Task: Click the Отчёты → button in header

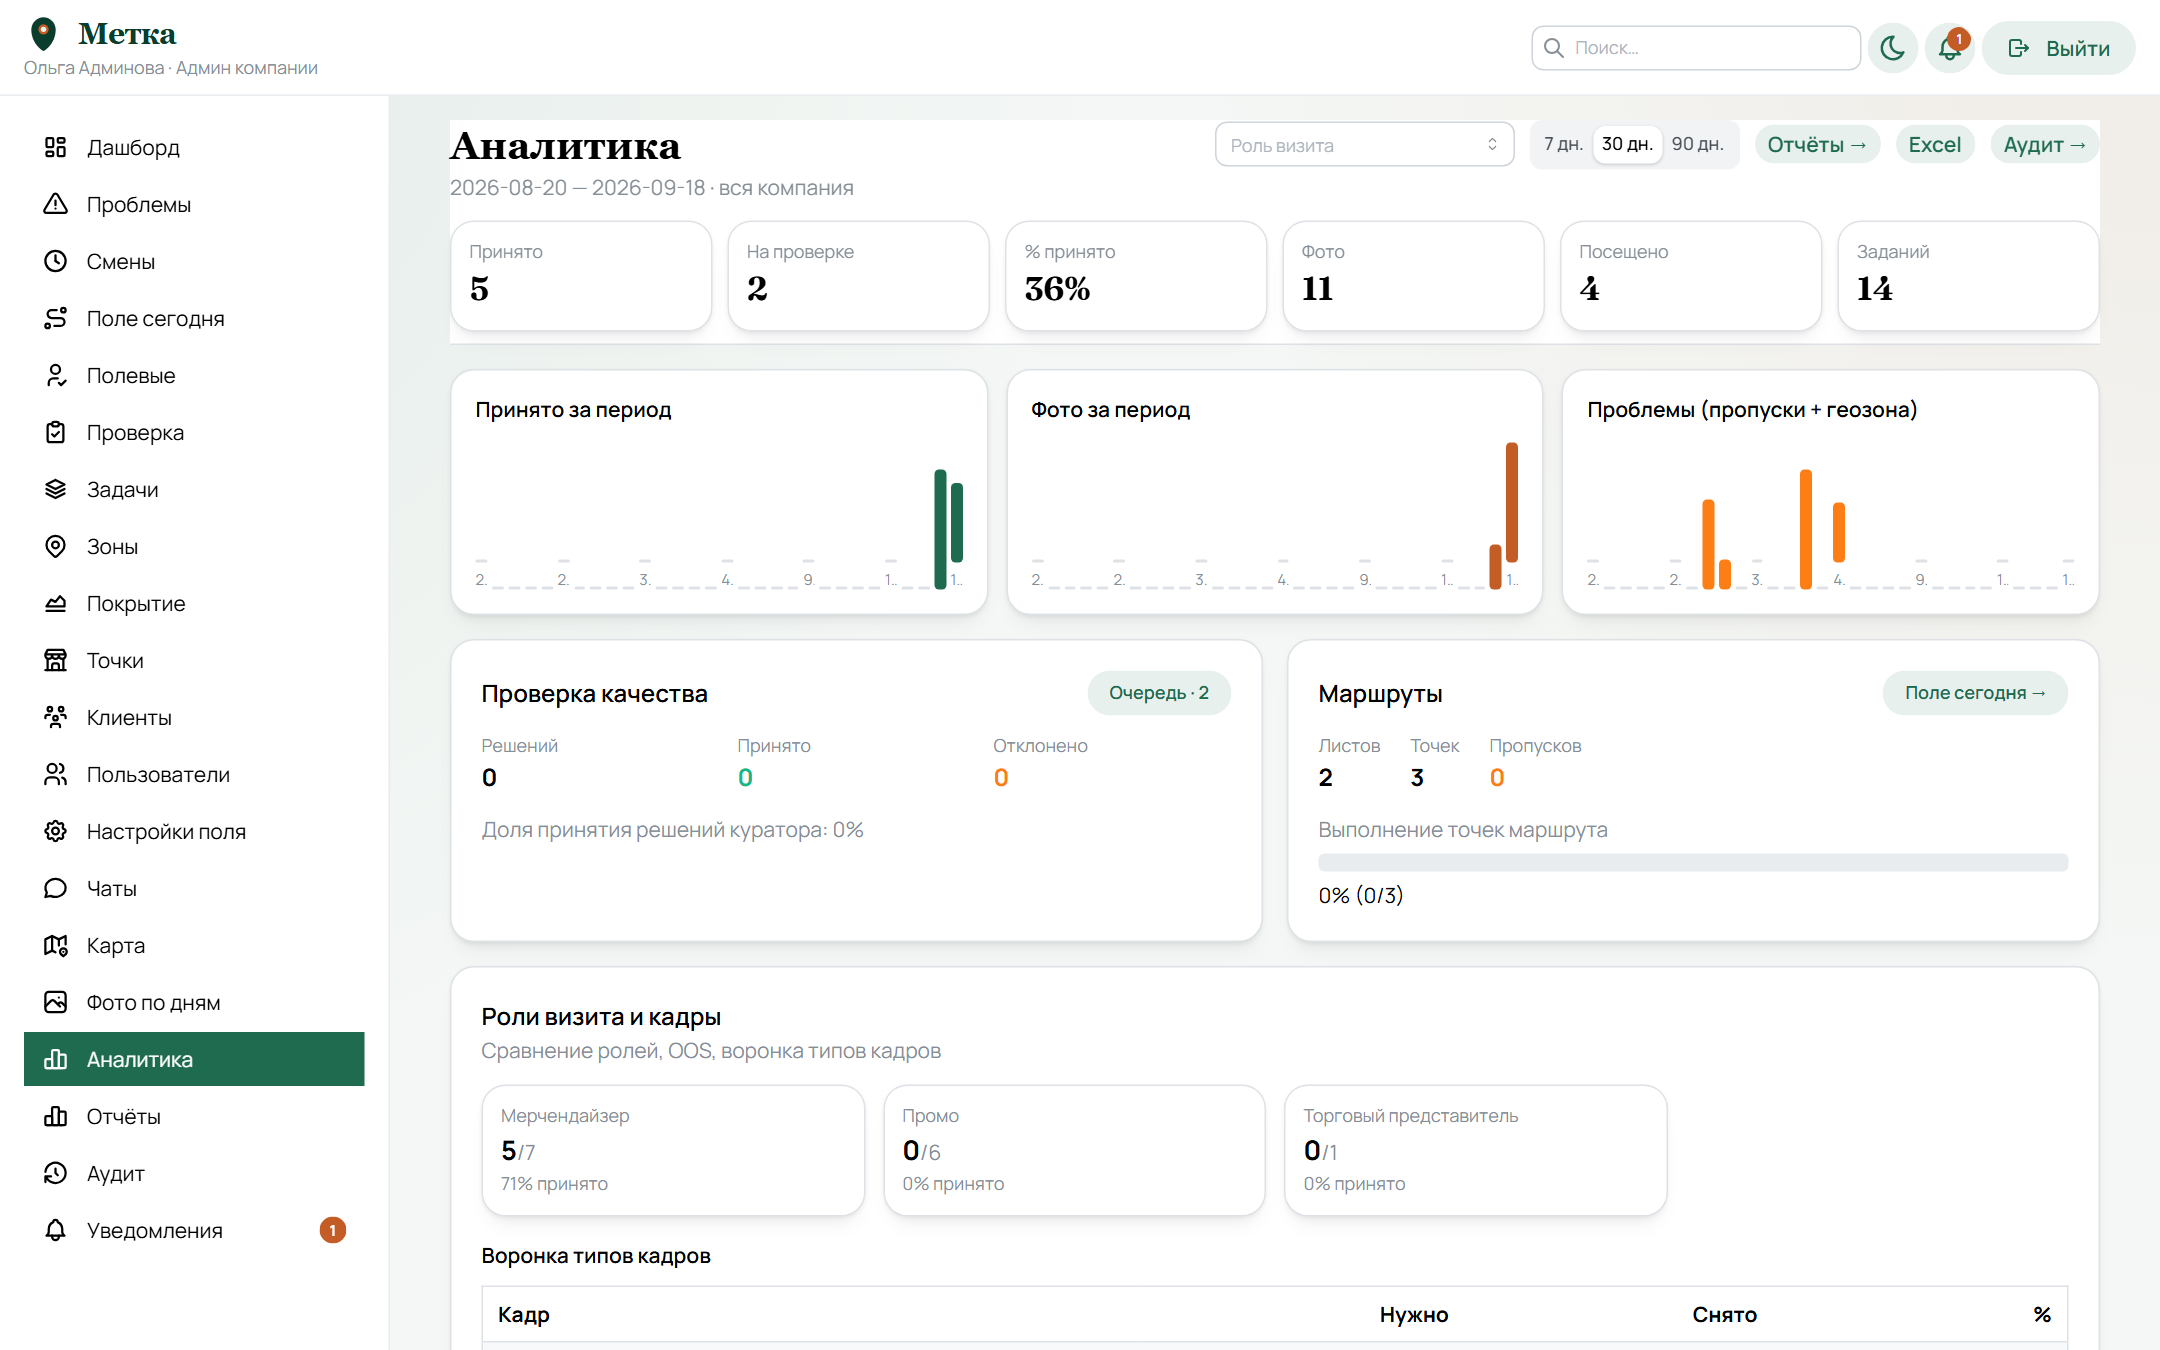Action: (1817, 144)
